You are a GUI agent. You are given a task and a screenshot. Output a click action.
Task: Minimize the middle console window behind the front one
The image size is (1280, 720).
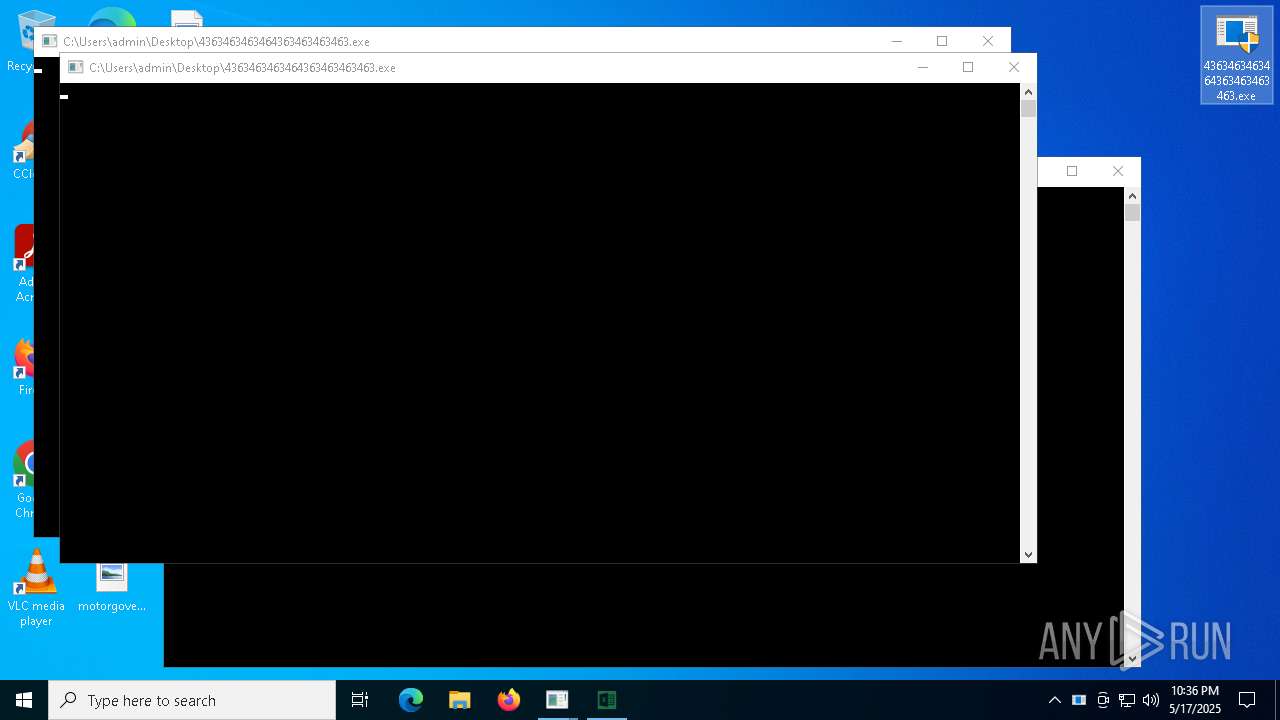point(896,41)
